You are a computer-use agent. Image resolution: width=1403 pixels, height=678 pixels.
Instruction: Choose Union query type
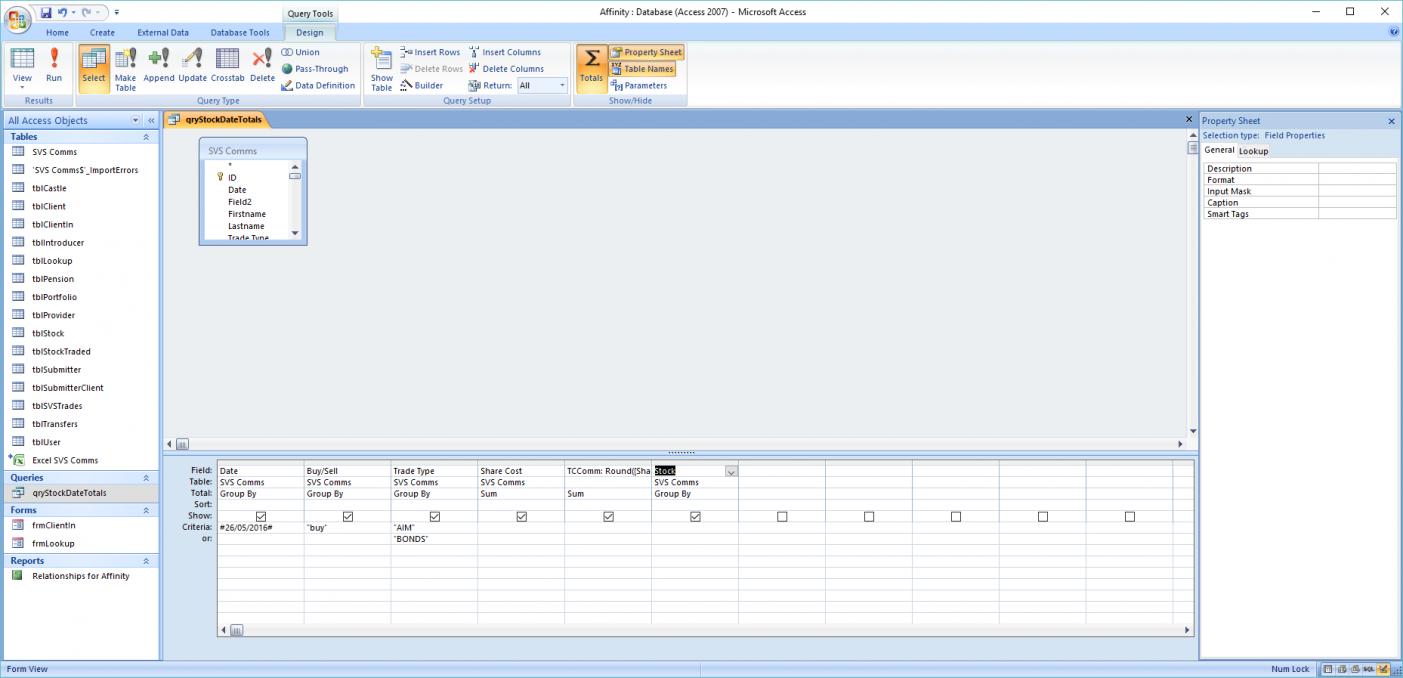[301, 52]
